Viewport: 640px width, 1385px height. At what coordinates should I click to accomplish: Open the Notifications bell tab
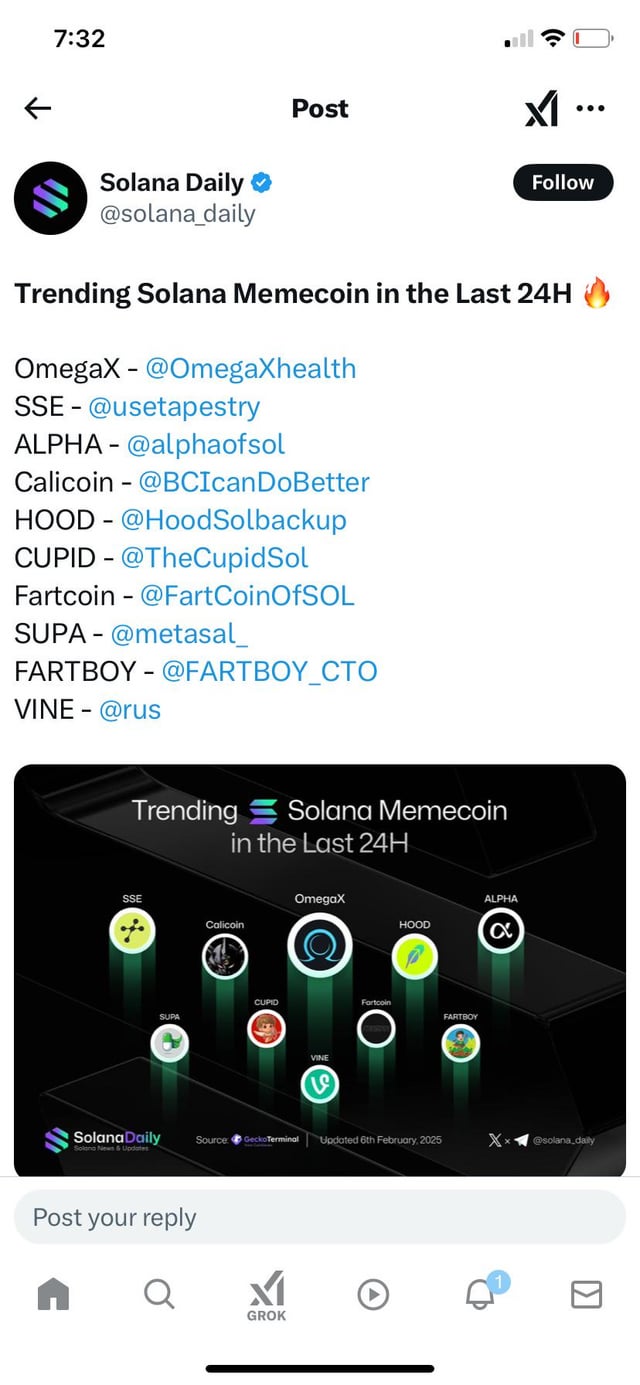tap(481, 1295)
